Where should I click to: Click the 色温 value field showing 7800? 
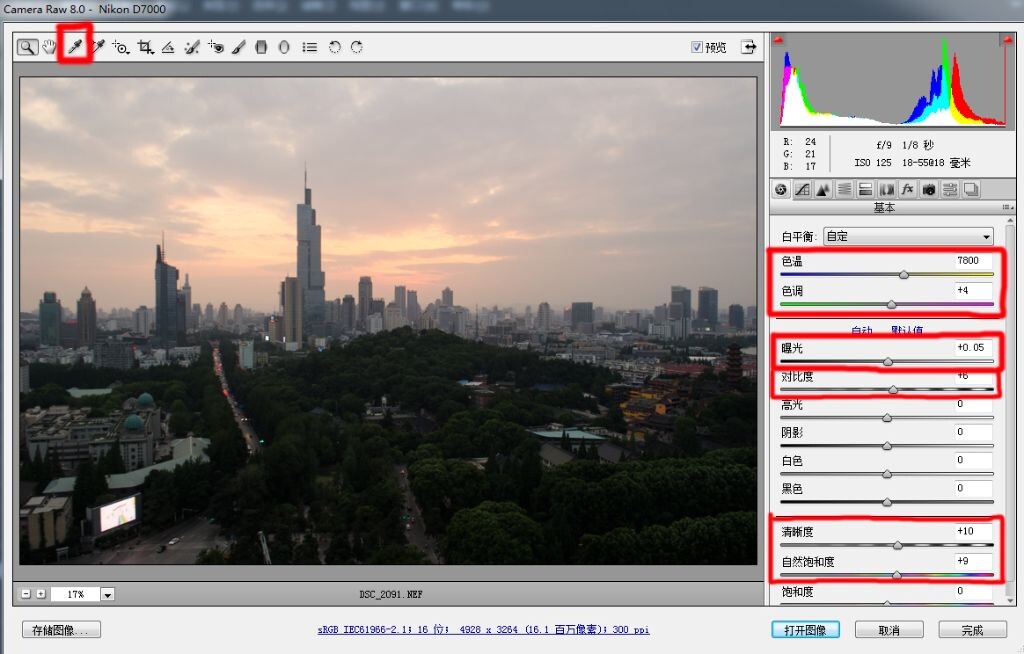[x=973, y=261]
